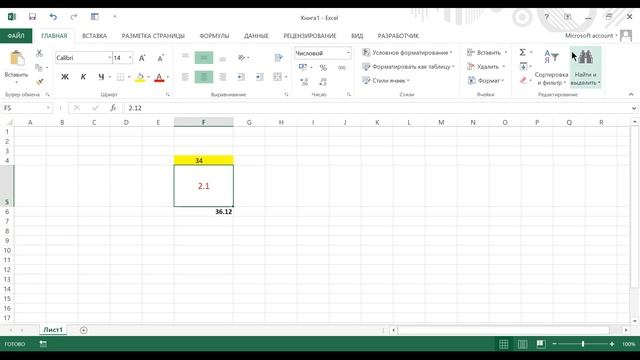The height and width of the screenshot is (360, 640).
Task: Open Найти и выделить binoculars
Action: [585, 67]
